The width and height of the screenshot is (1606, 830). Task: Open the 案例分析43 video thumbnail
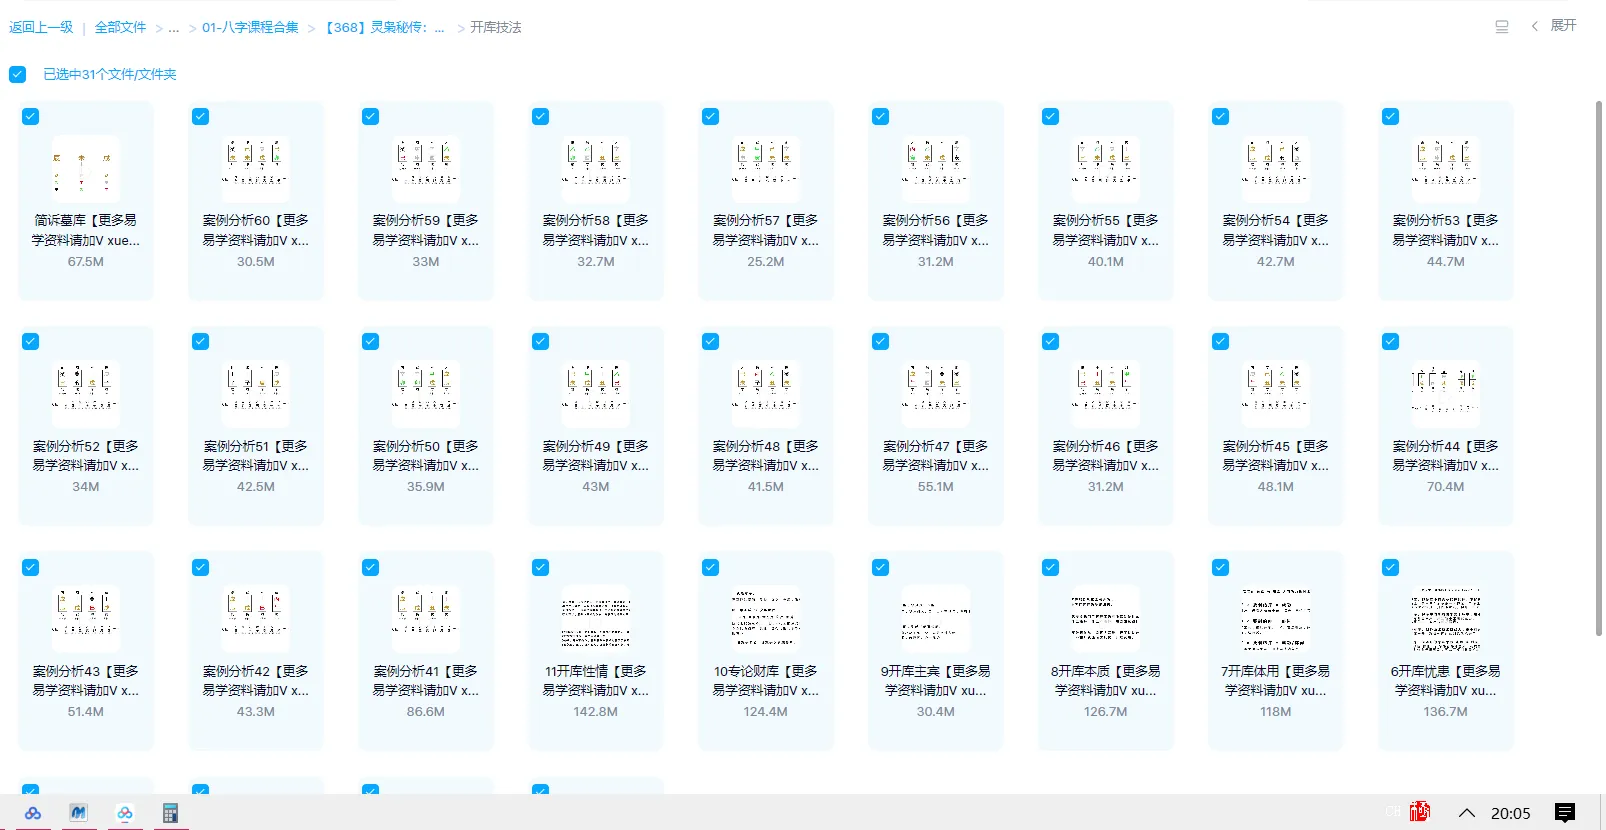click(86, 619)
